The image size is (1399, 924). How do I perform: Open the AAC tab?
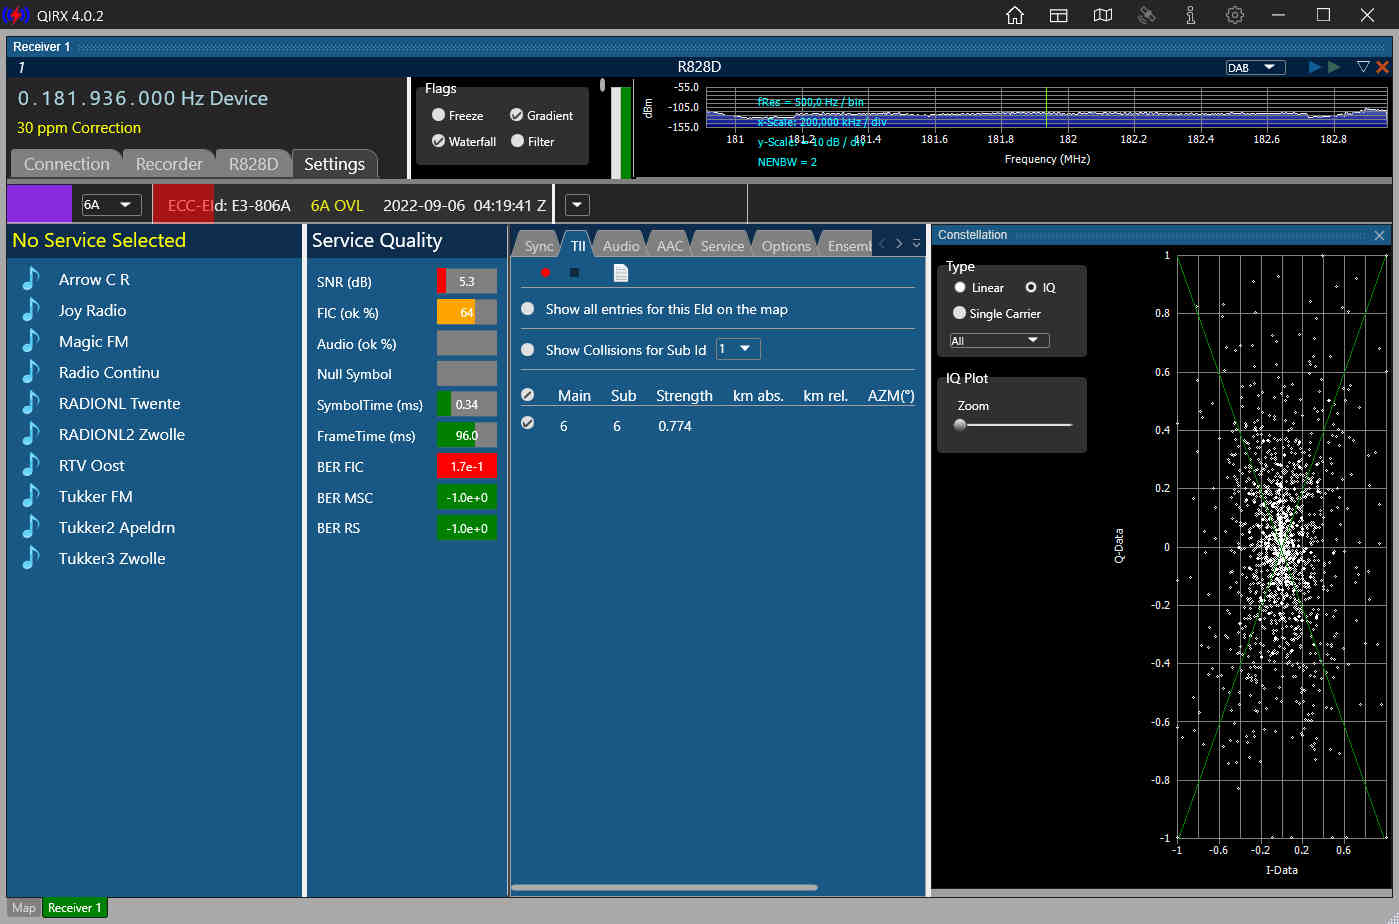(x=669, y=246)
